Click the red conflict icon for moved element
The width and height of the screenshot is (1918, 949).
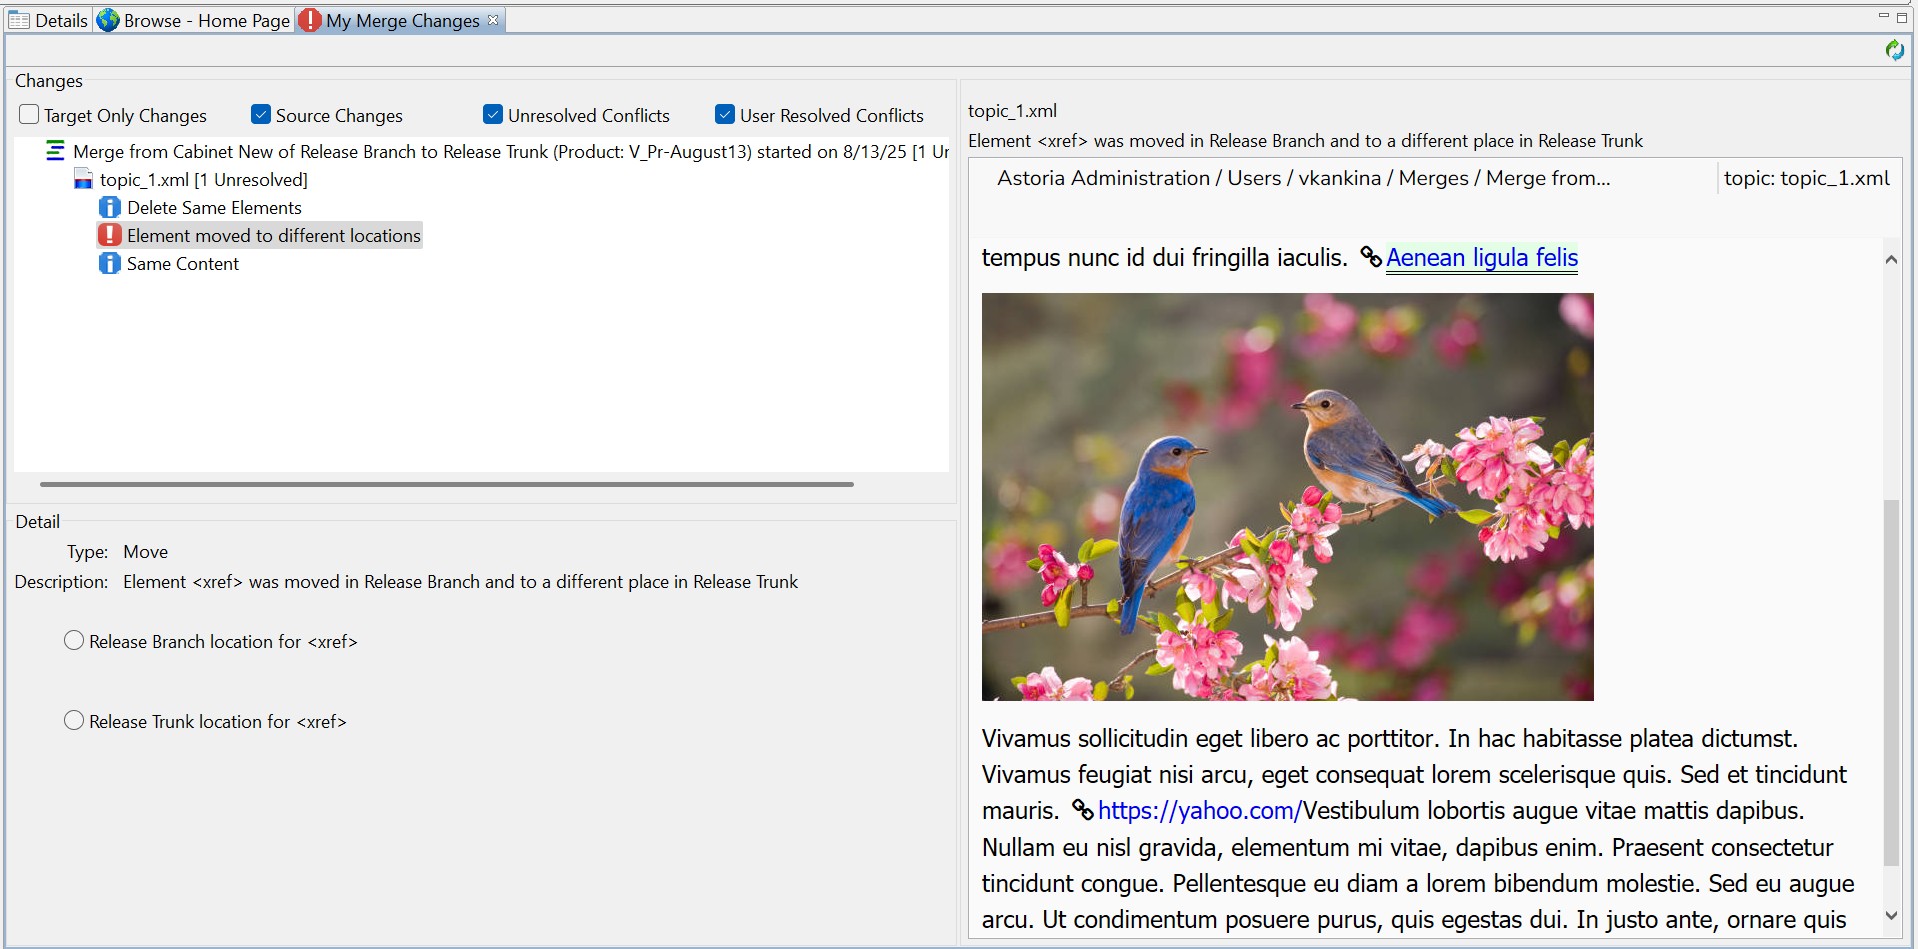pos(110,236)
